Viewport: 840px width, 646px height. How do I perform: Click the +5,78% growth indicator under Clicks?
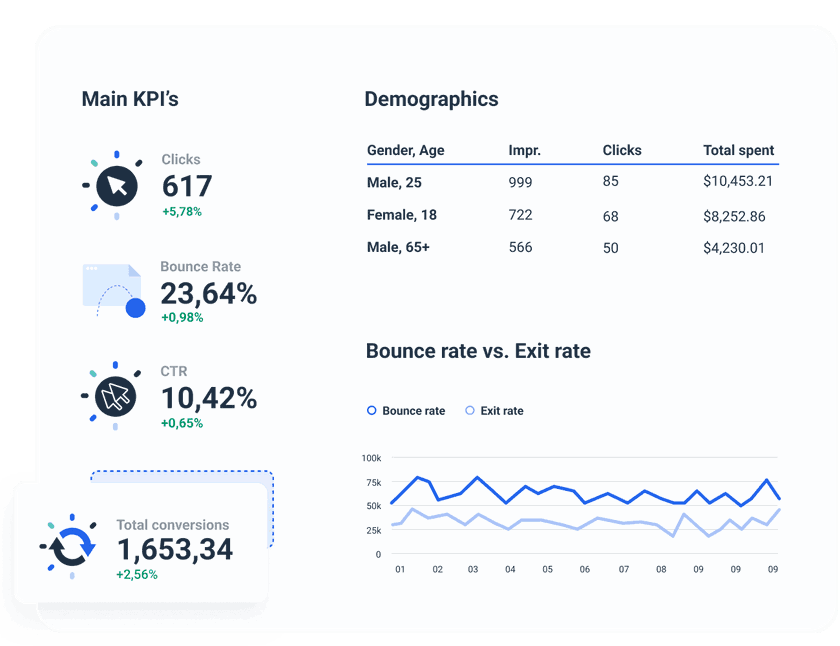pos(180,211)
